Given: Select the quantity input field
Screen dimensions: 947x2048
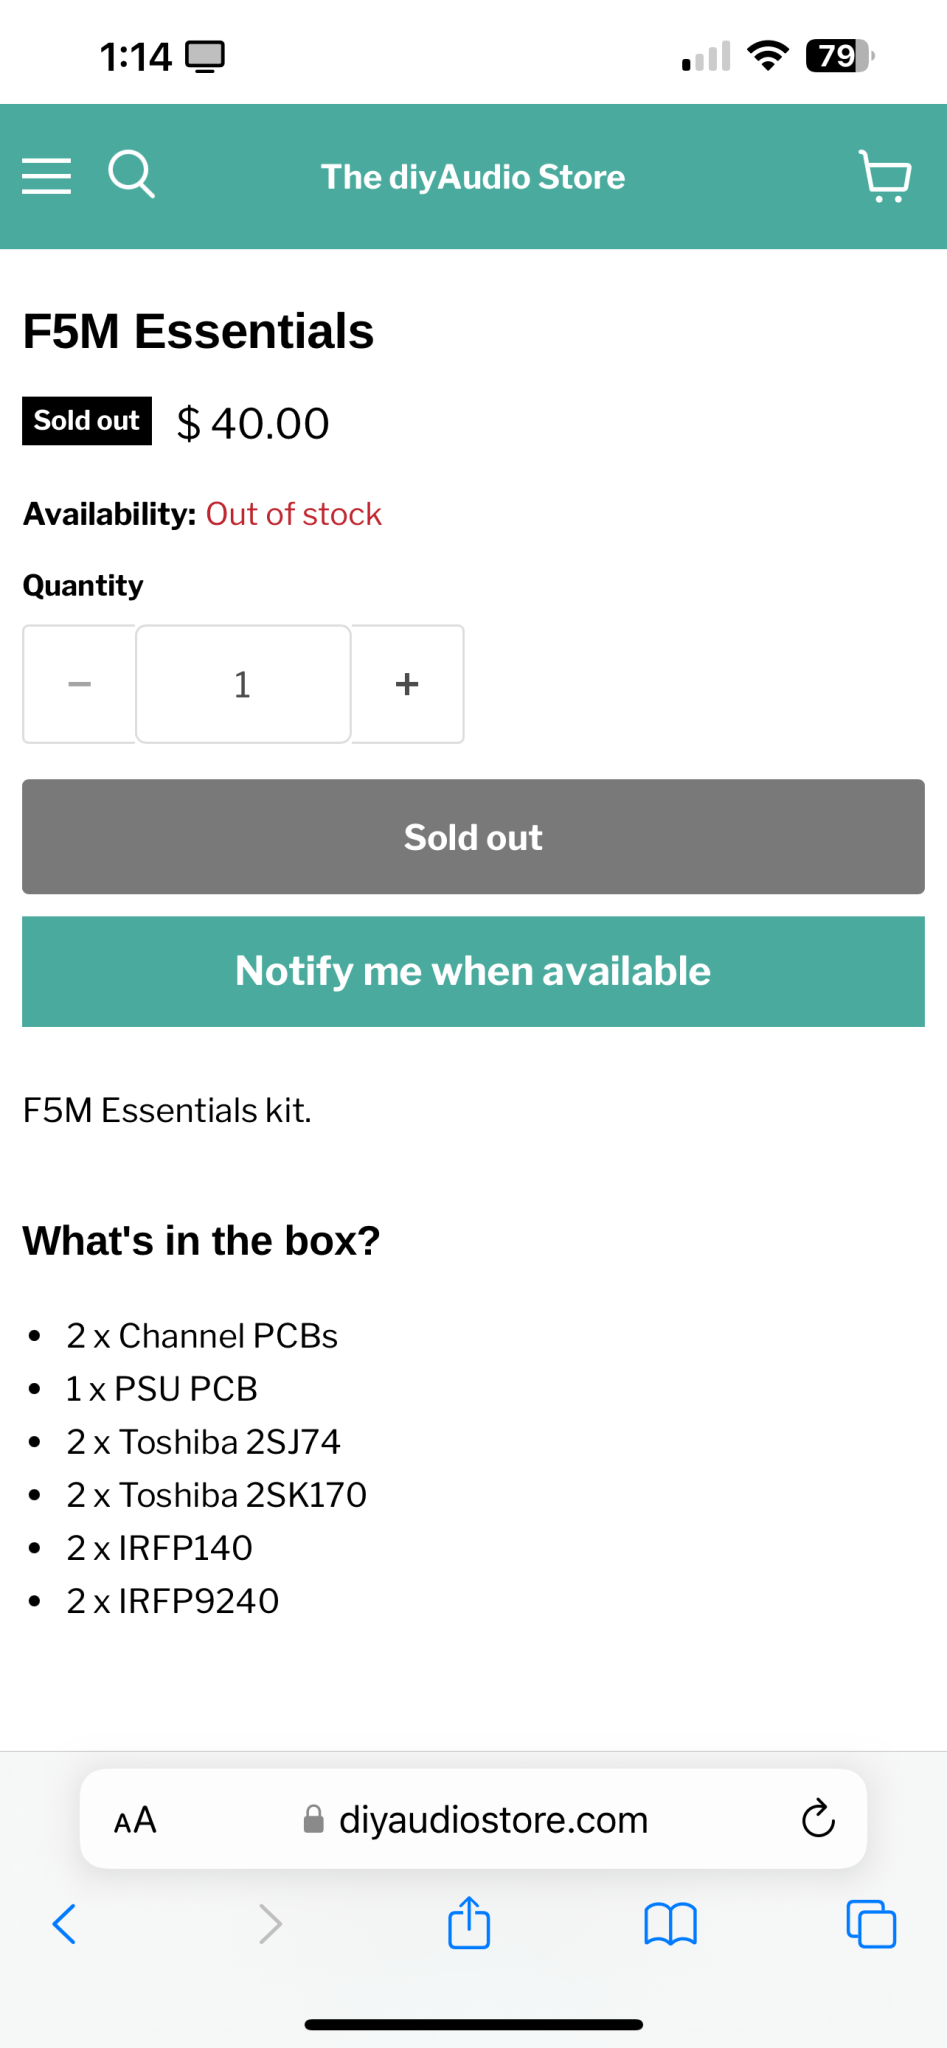Looking at the screenshot, I should click(243, 684).
